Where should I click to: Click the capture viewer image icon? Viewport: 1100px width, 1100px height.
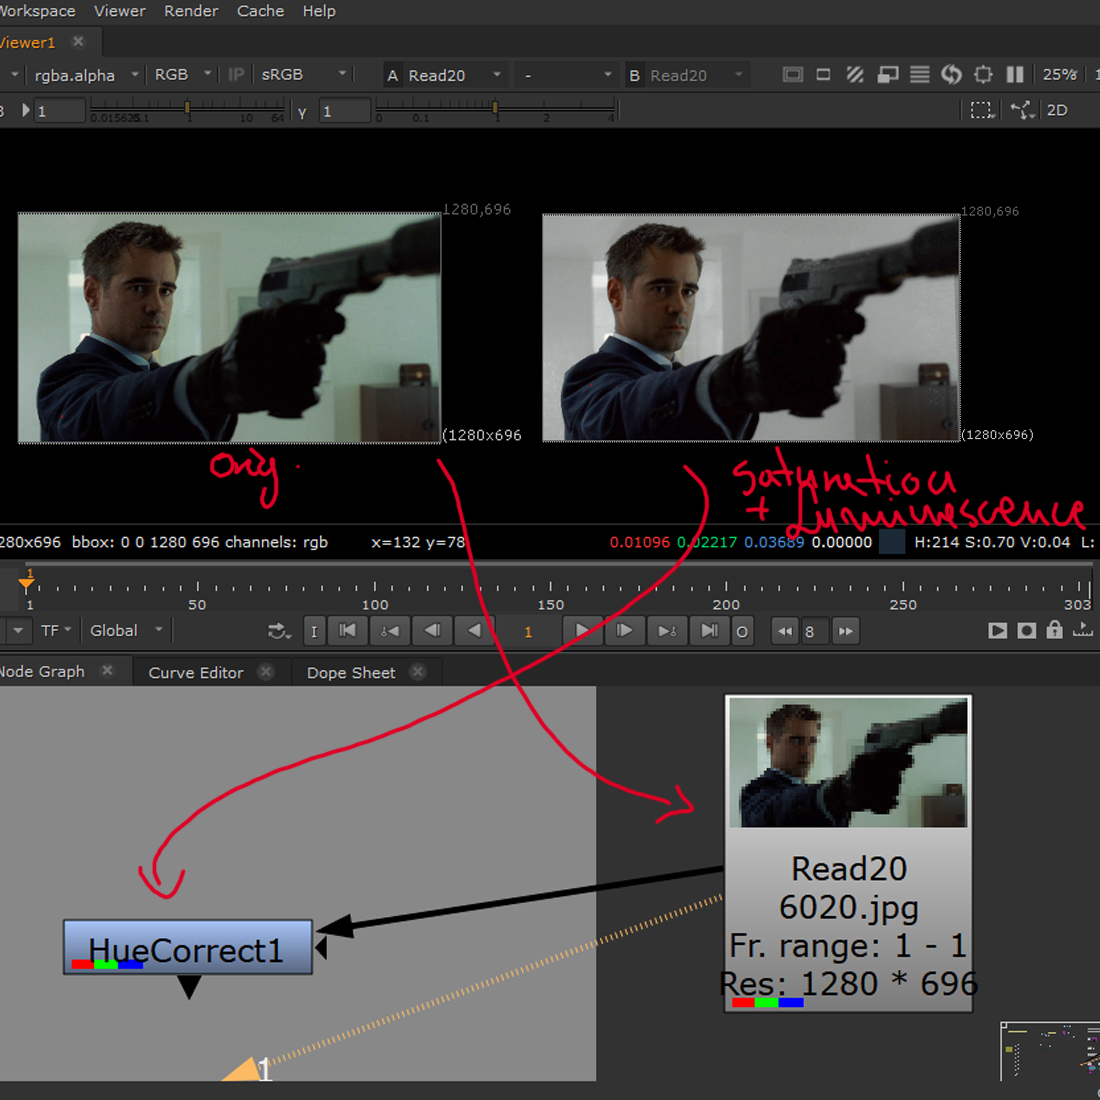(x=1026, y=631)
